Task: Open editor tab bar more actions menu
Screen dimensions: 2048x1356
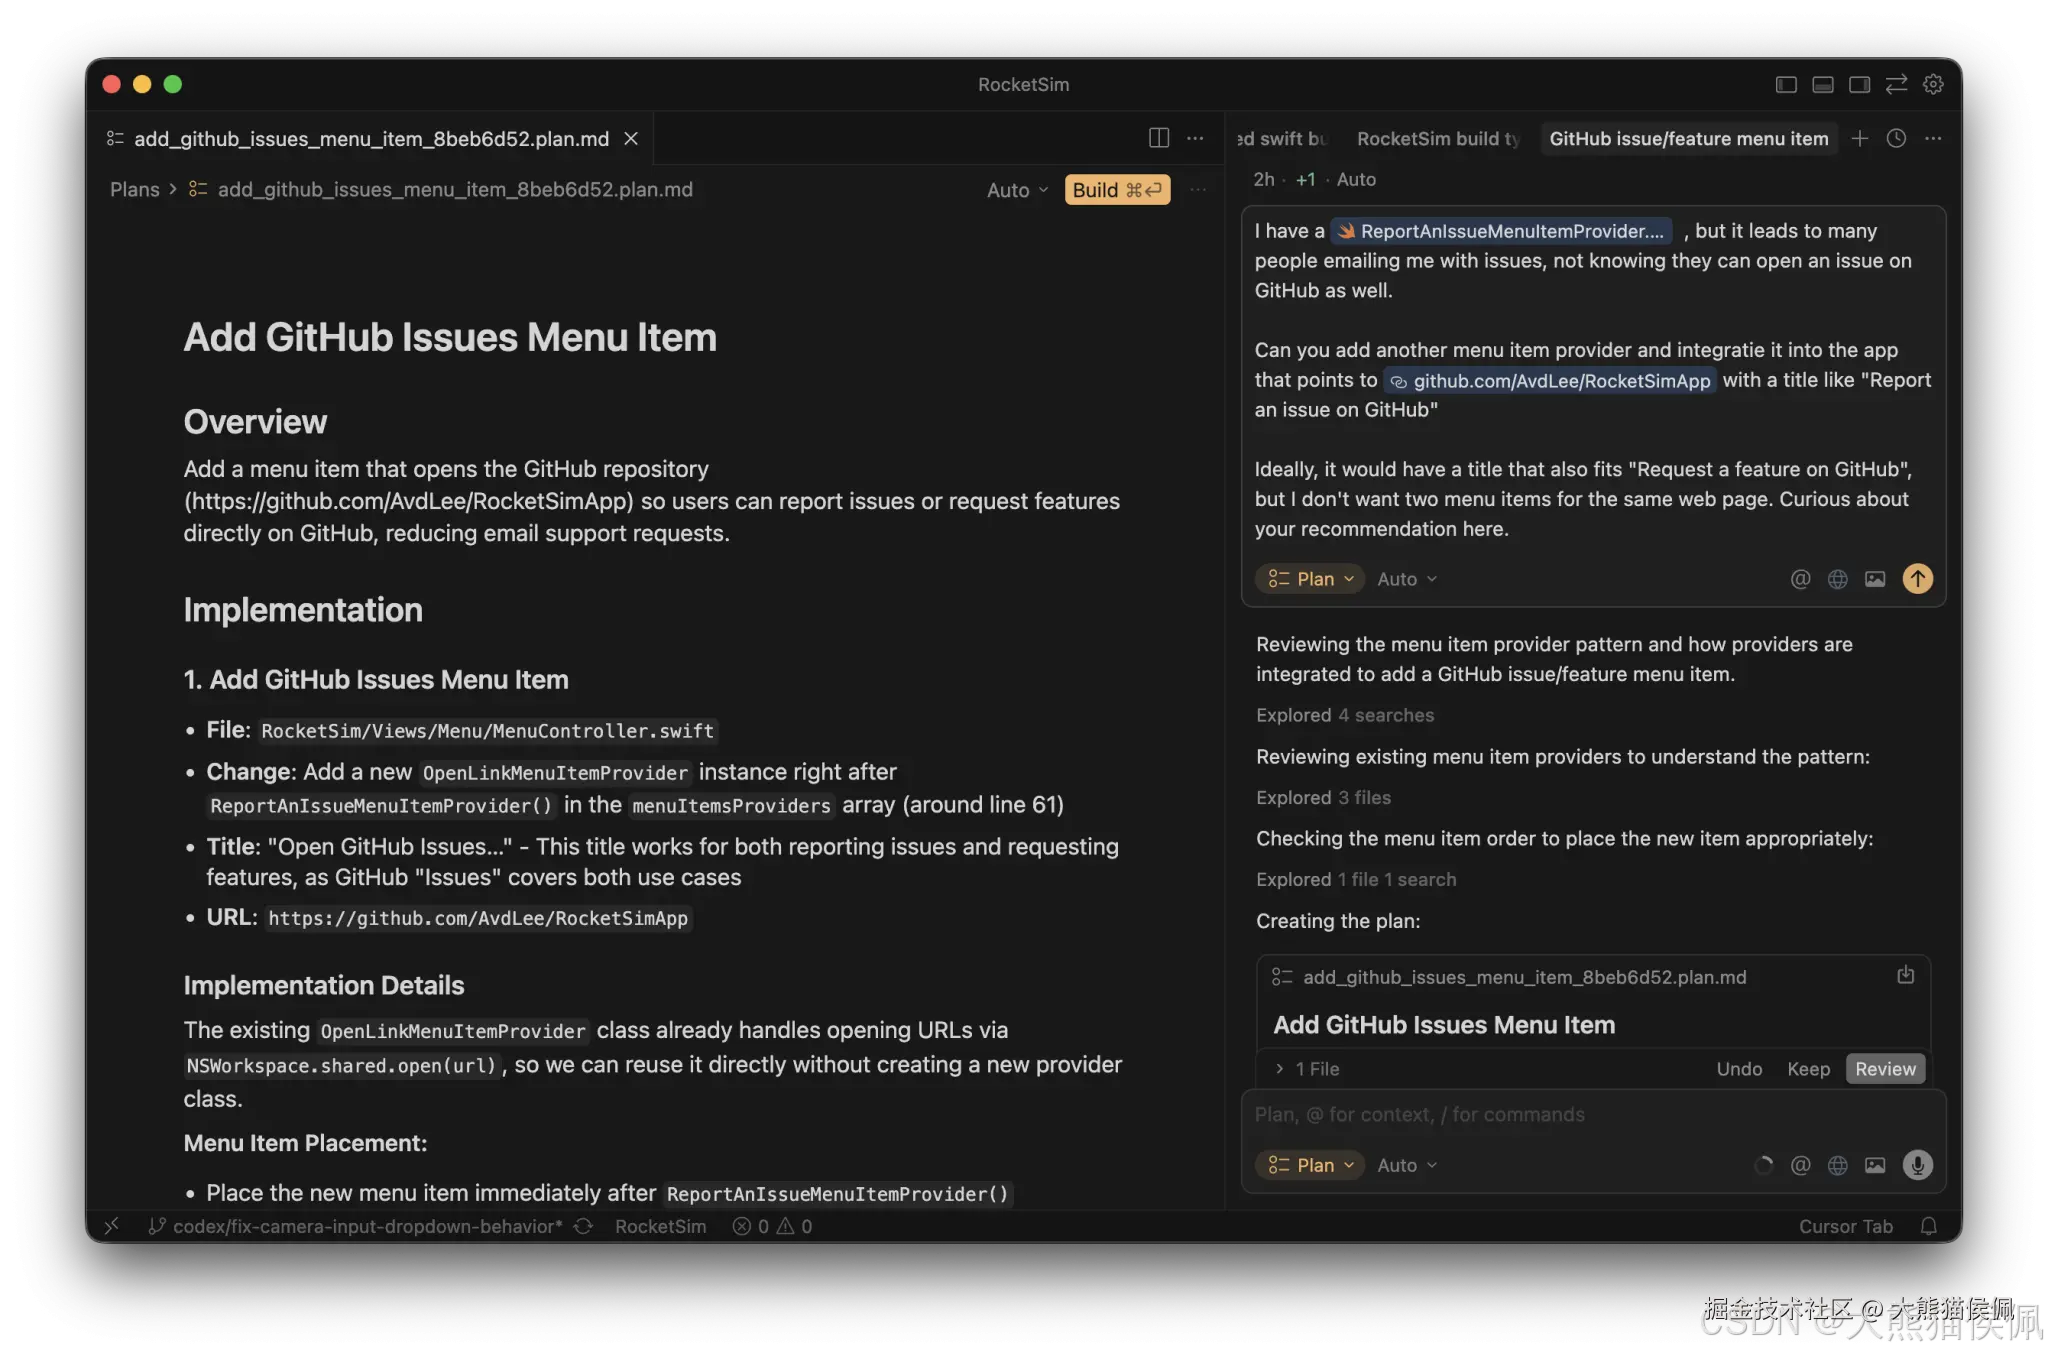Action: [x=1195, y=138]
